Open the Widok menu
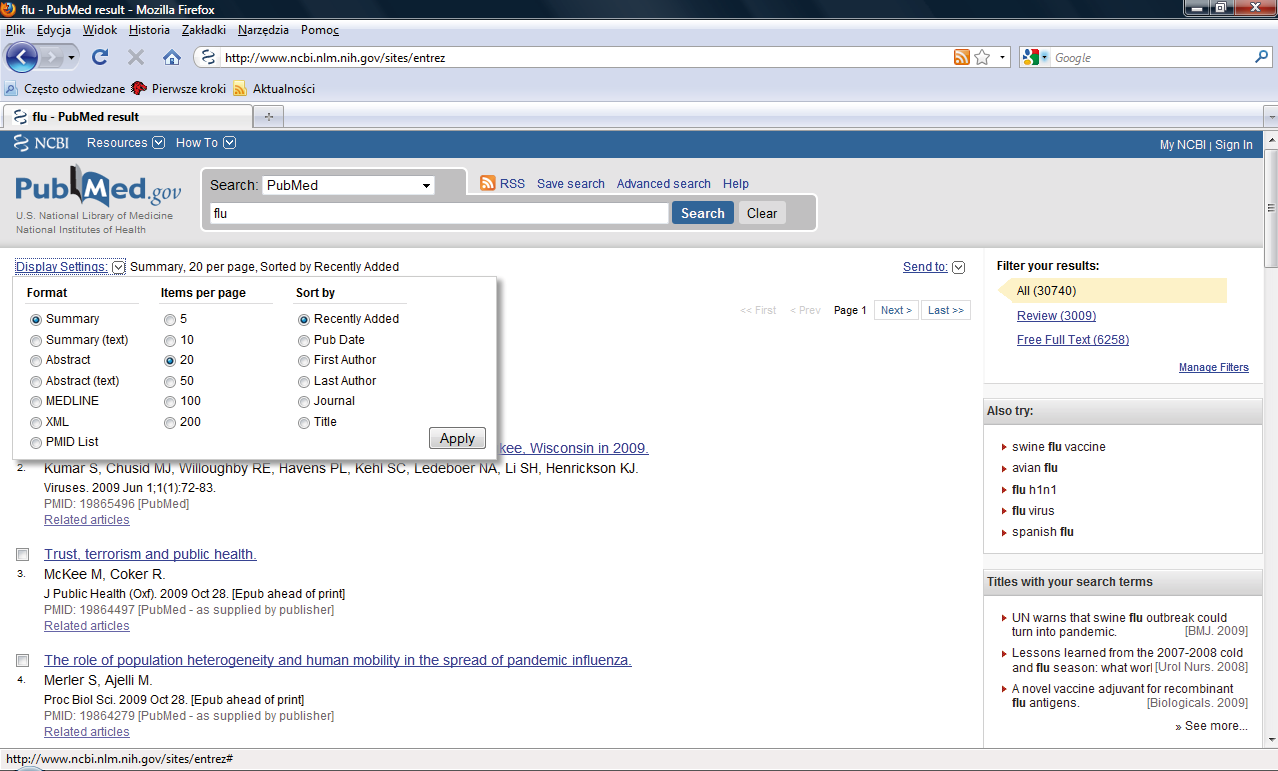 tap(100, 30)
